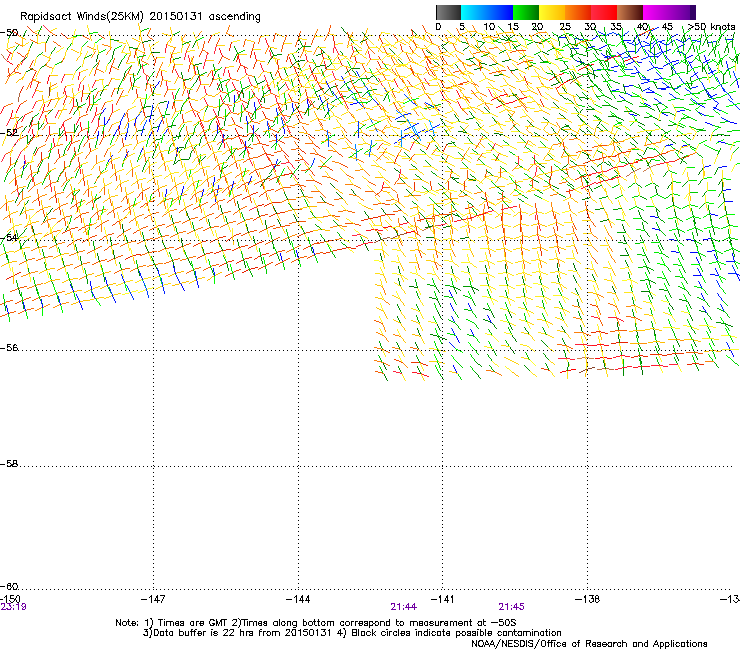Click the -58 latitude axis label
The width and height of the screenshot is (740, 650).
(9, 464)
